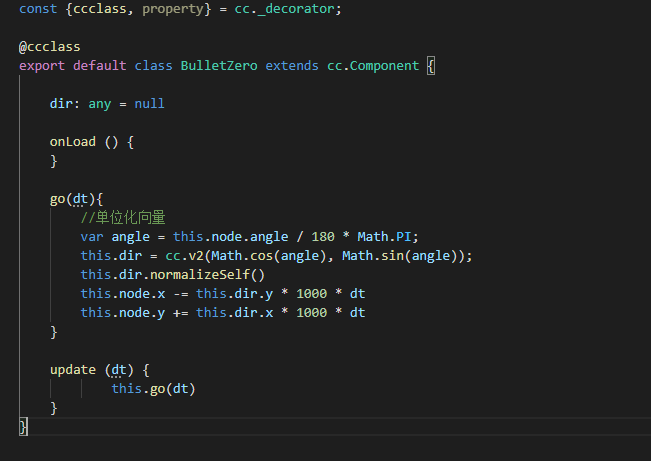Click the number '180' in the angle line
The width and height of the screenshot is (651, 461).
pos(323,237)
